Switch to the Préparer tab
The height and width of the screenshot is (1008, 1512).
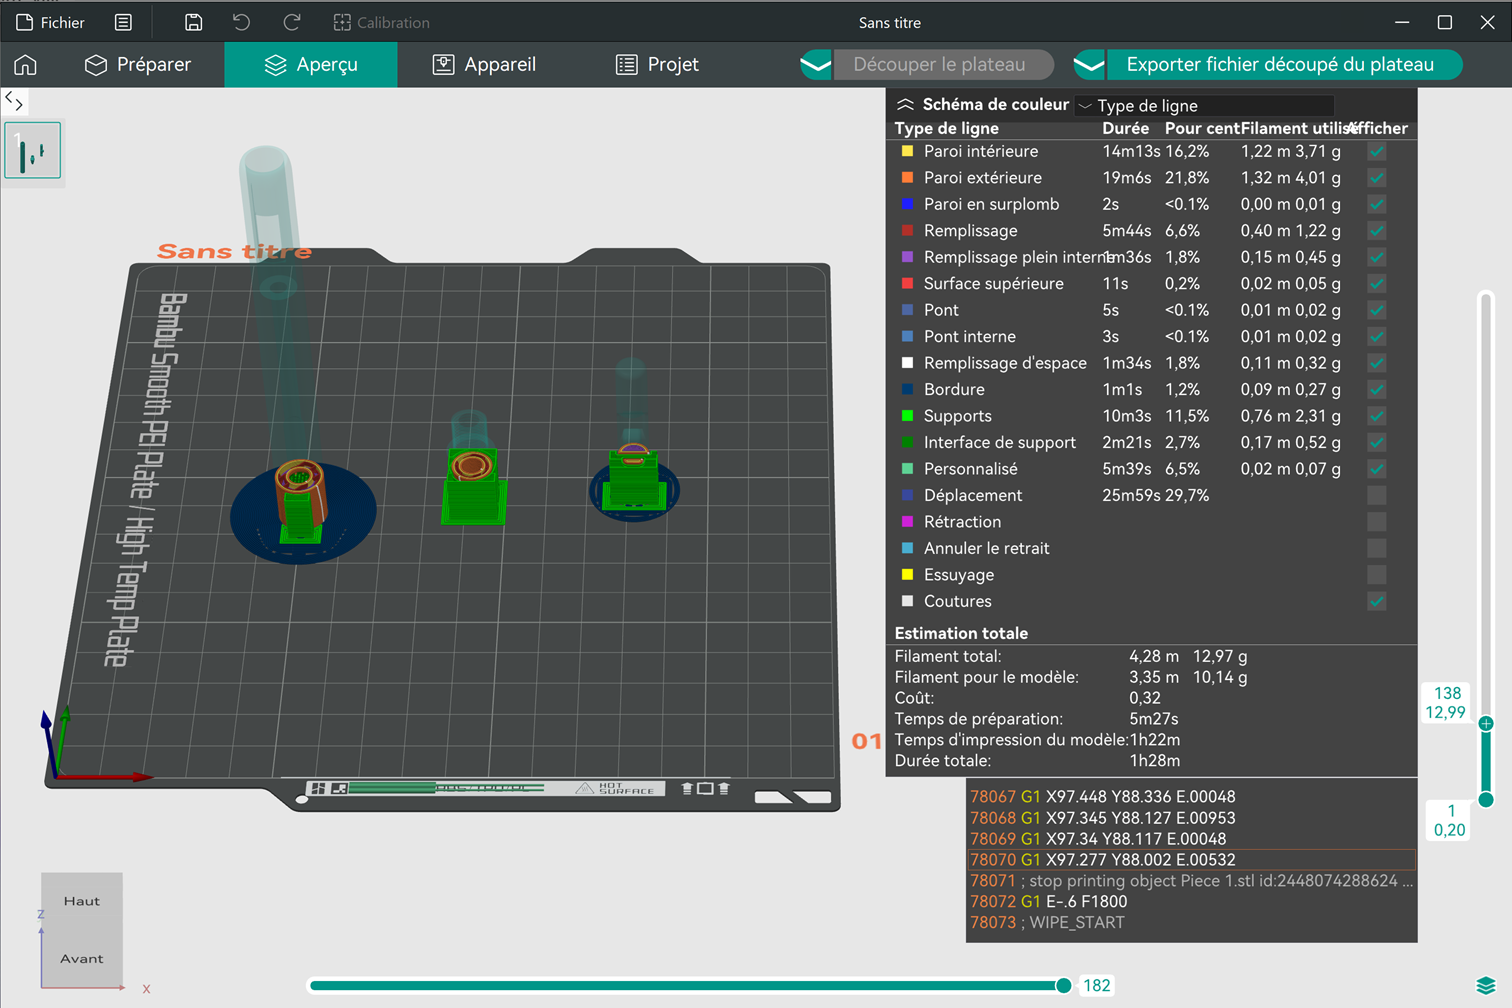point(138,65)
